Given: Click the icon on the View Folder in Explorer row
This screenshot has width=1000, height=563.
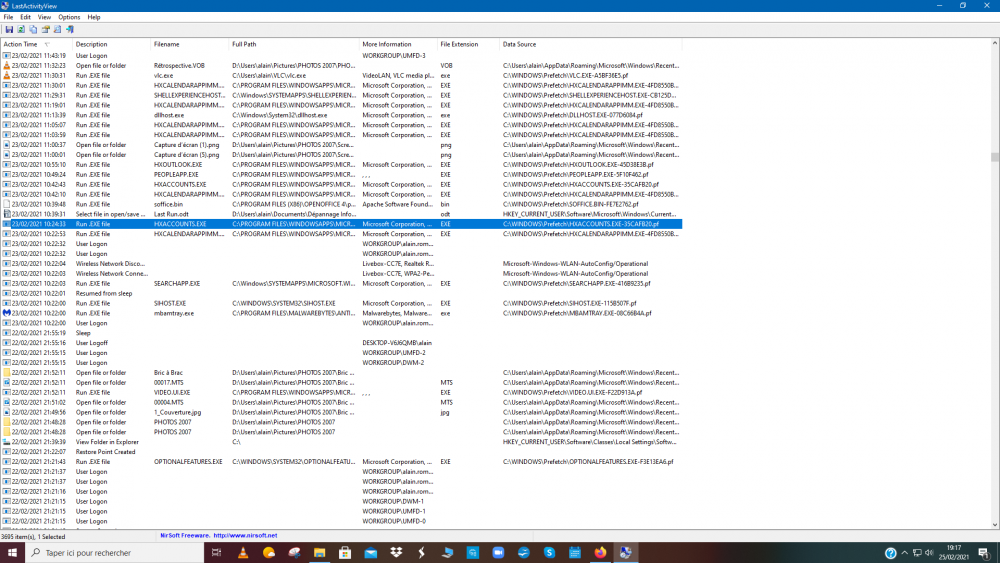Looking at the screenshot, I should click(x=6, y=442).
